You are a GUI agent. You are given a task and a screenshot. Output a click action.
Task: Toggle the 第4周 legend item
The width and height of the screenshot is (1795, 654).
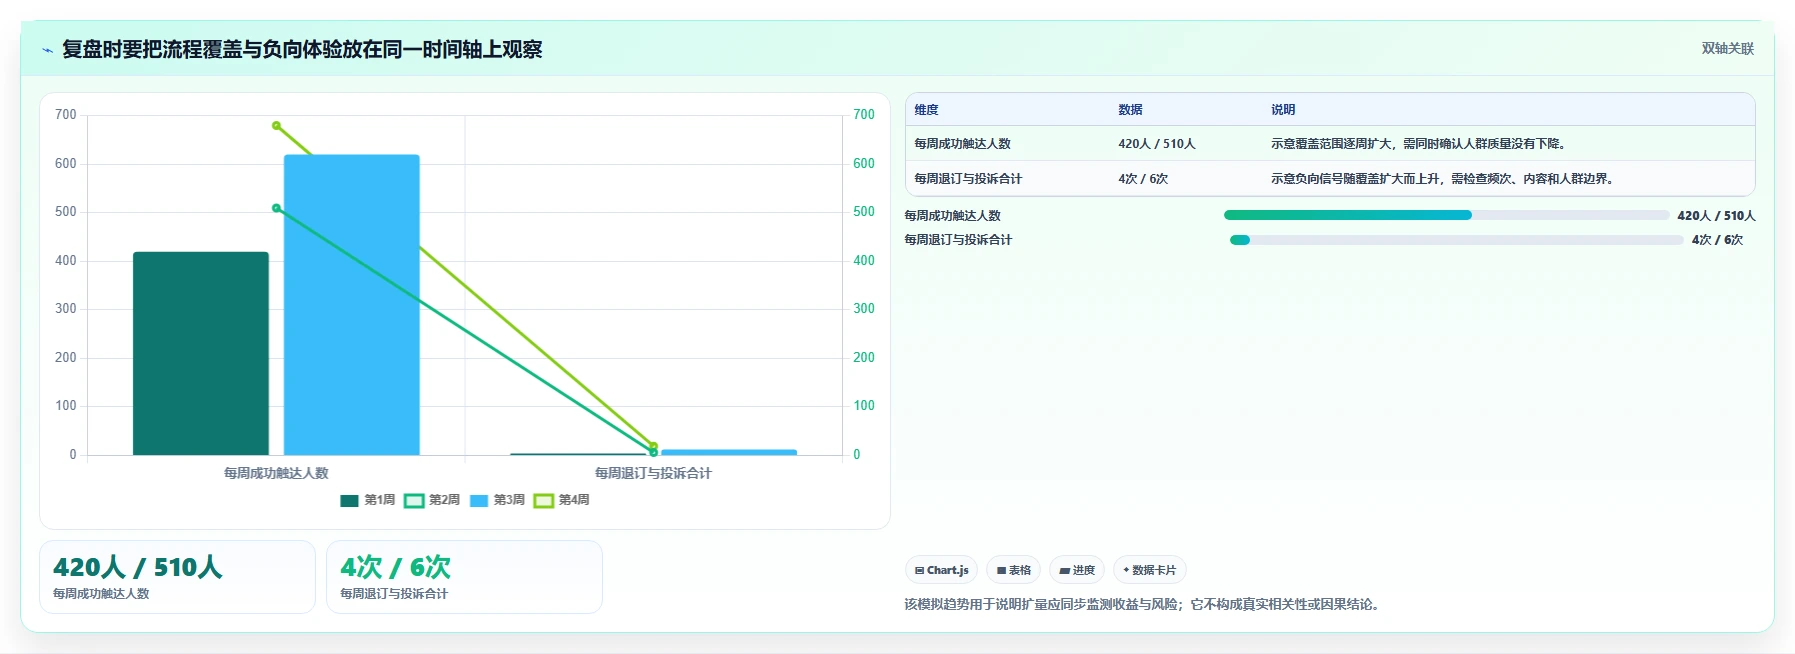coord(562,500)
